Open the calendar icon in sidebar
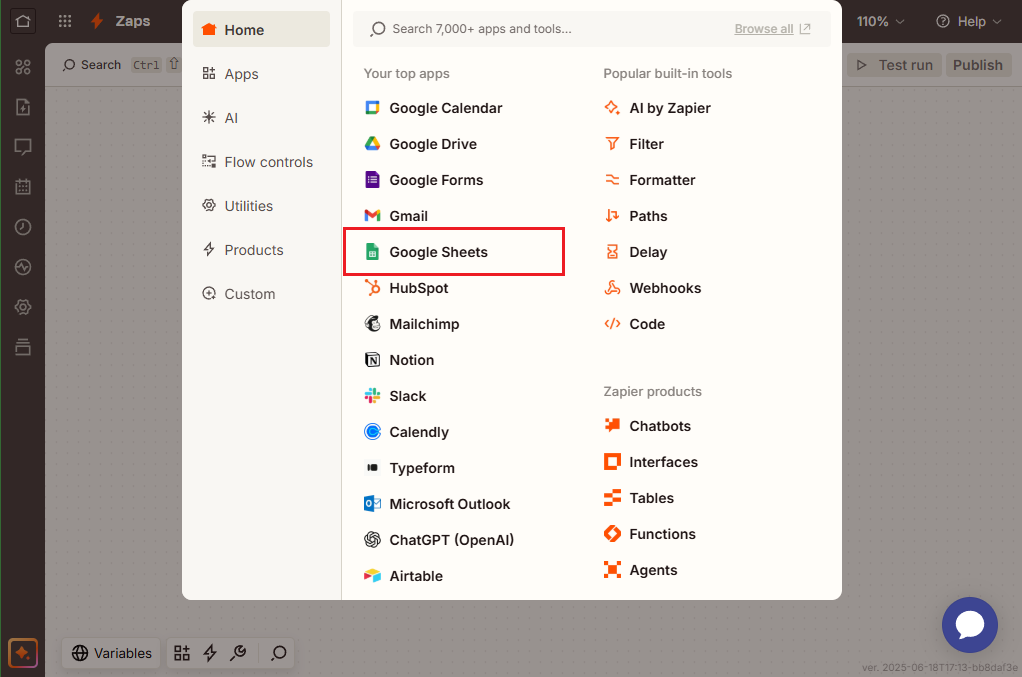Viewport: 1022px width, 677px height. coord(23,187)
